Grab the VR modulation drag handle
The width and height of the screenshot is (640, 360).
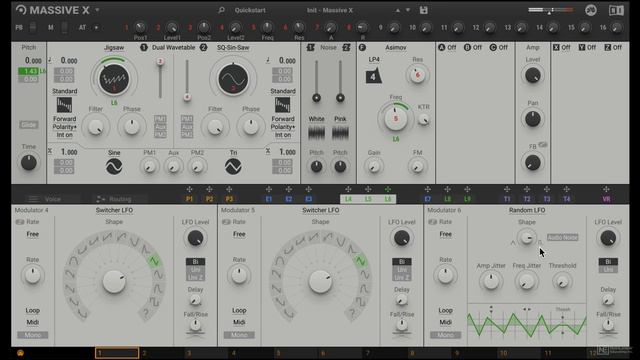click(x=606, y=189)
